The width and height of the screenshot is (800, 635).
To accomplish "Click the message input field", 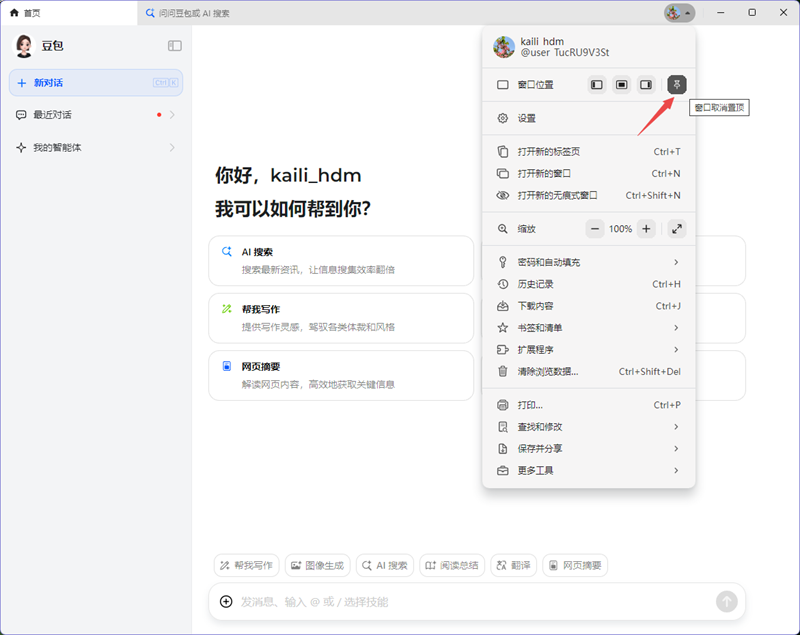I will point(400,602).
